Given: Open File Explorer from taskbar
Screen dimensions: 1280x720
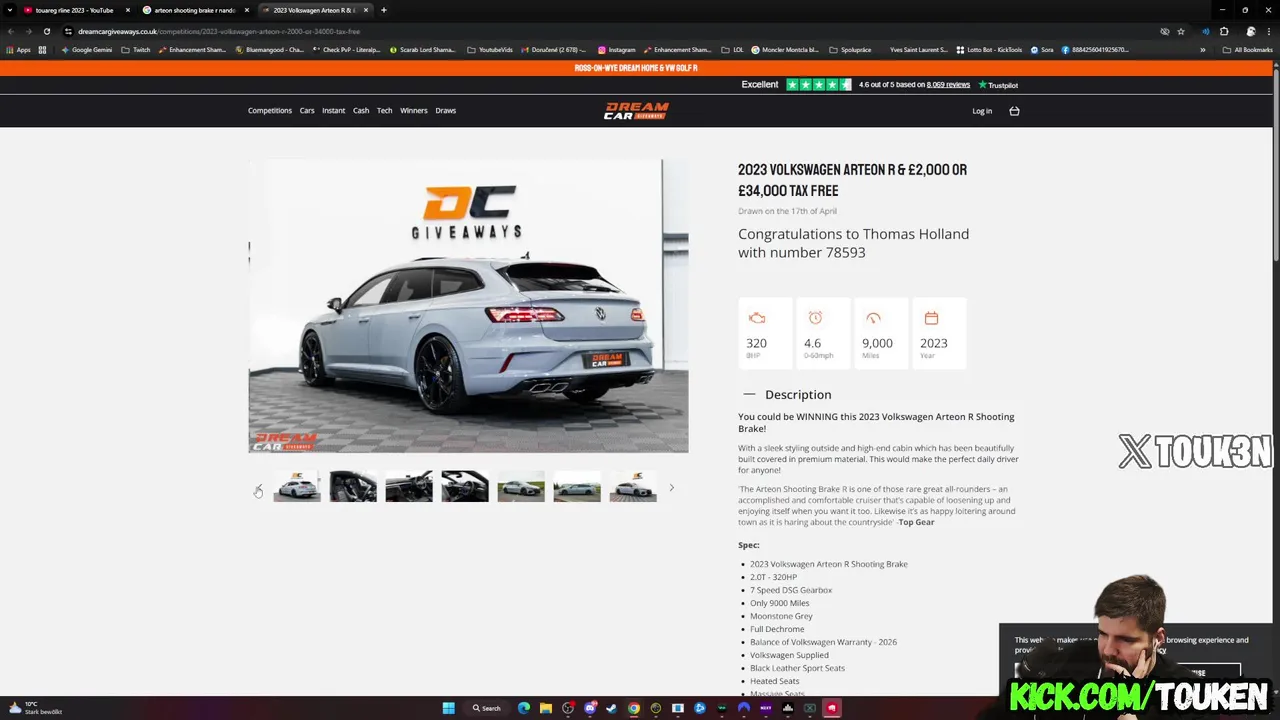Looking at the screenshot, I should point(545,708).
